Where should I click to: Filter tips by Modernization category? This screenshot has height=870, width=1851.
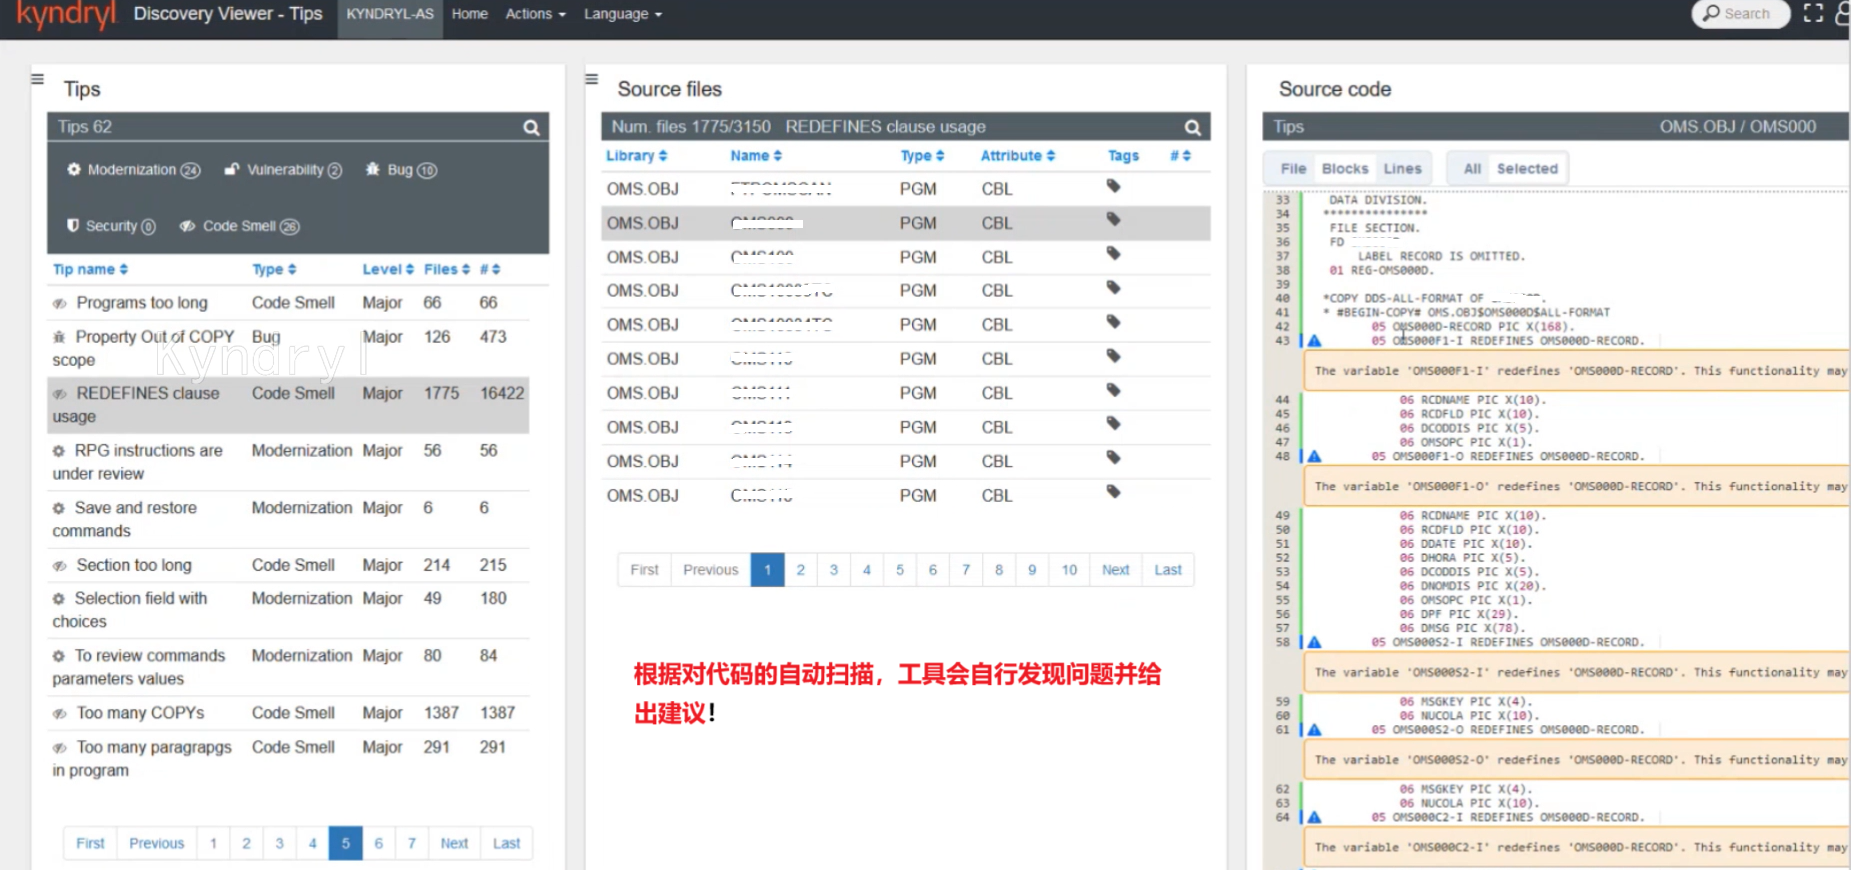point(134,170)
